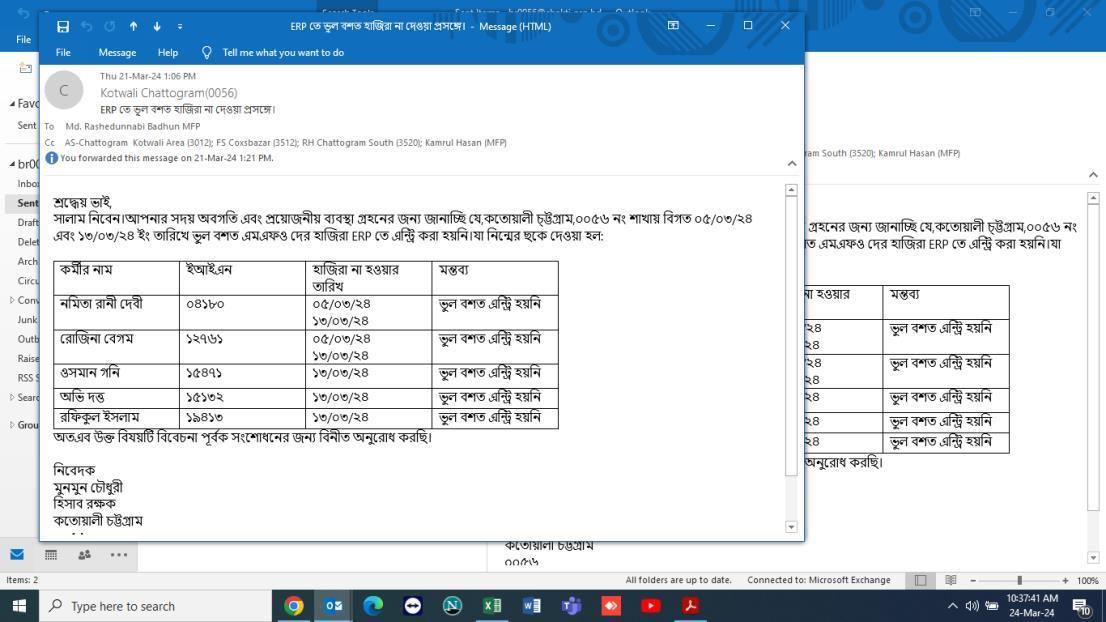Click table cell 'ওসমান গনি'
The image size is (1106, 622).
tap(116, 376)
